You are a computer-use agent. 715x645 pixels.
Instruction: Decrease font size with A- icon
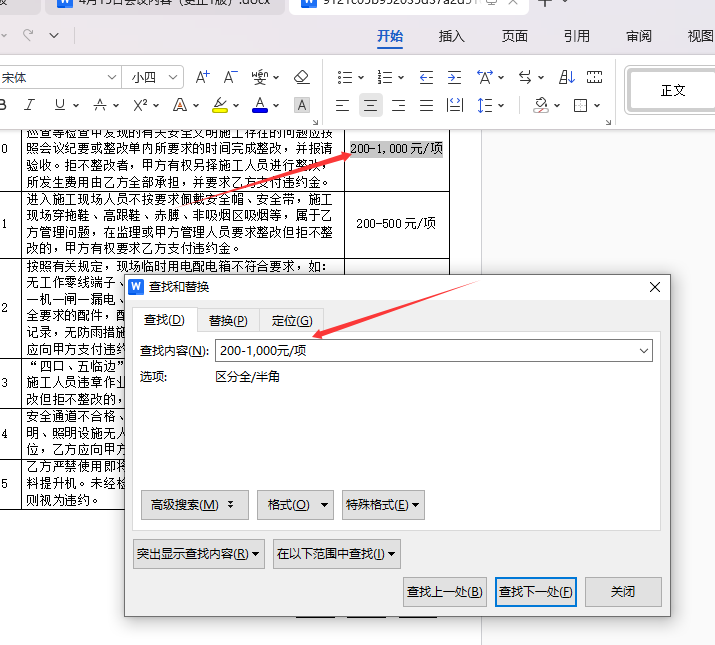231,77
